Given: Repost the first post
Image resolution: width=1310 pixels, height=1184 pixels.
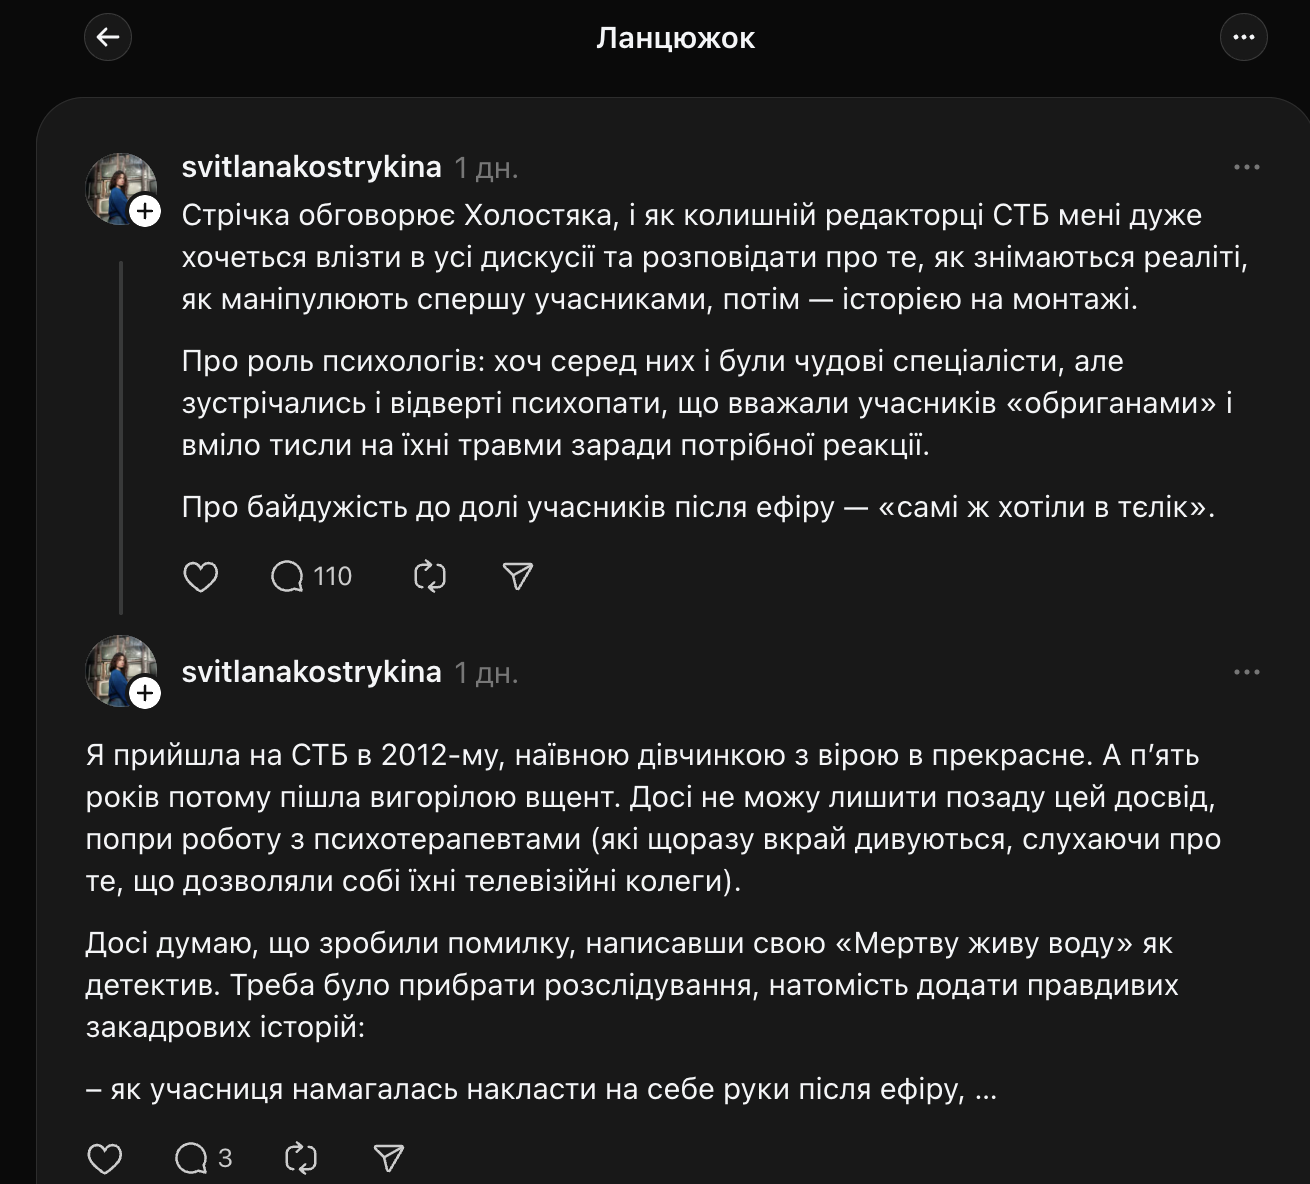Looking at the screenshot, I should (429, 576).
